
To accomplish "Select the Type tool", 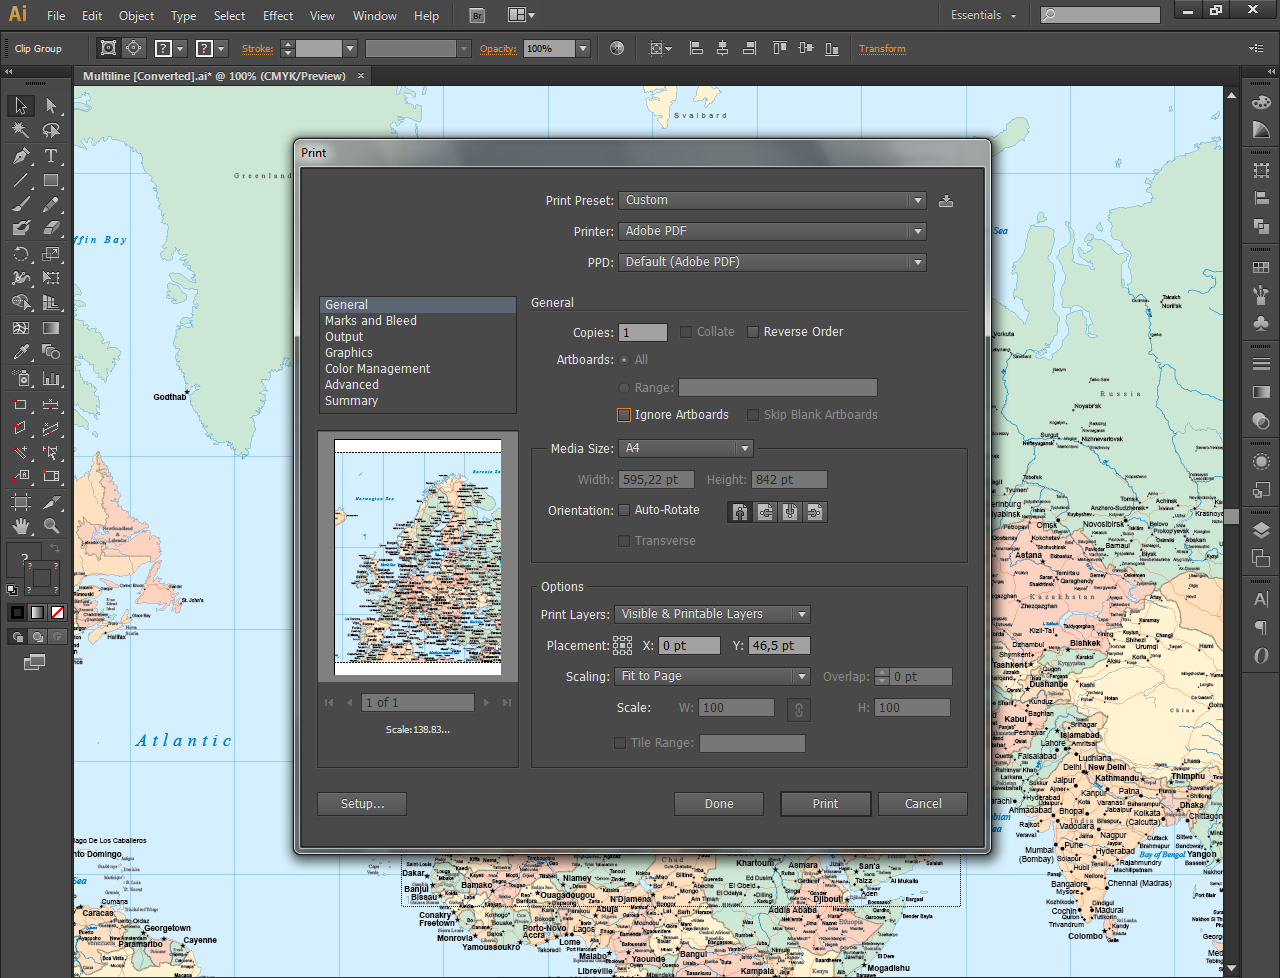I will click(52, 155).
